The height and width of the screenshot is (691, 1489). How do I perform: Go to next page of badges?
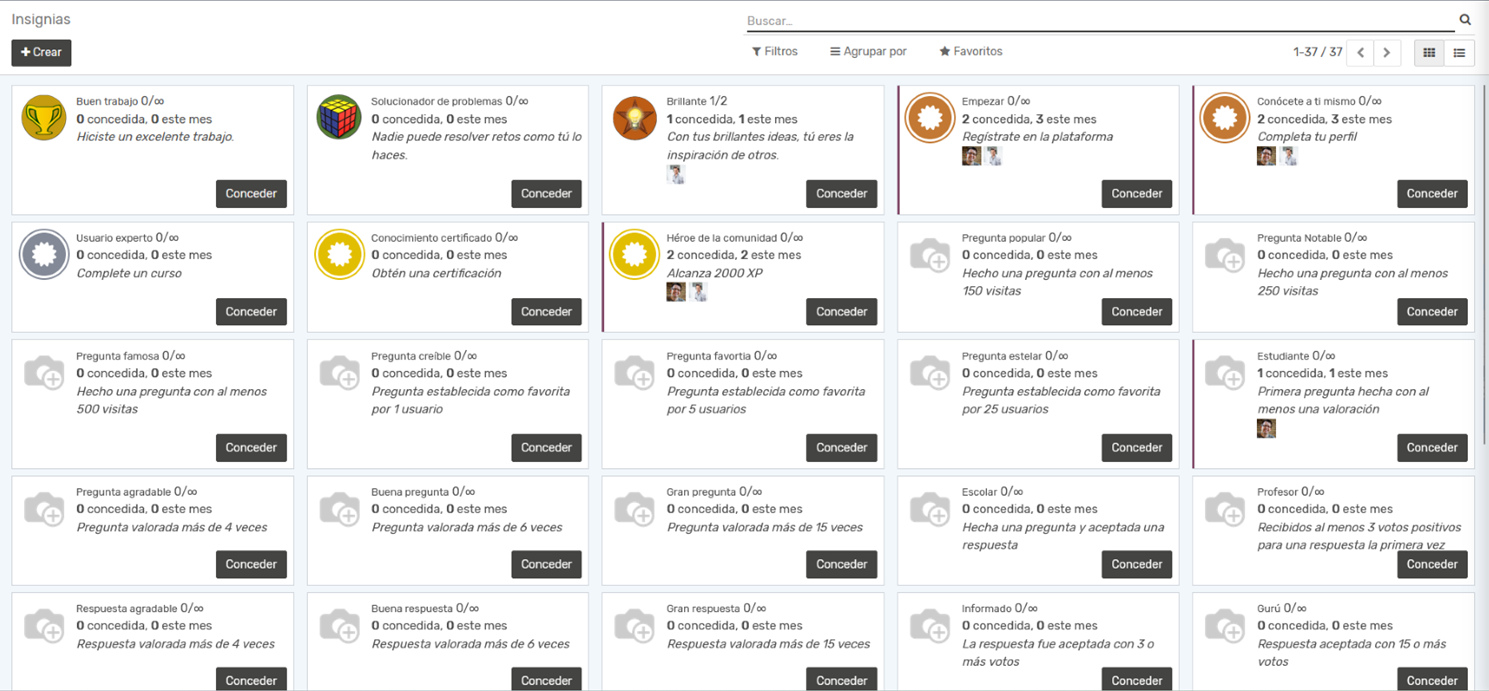[x=1386, y=53]
